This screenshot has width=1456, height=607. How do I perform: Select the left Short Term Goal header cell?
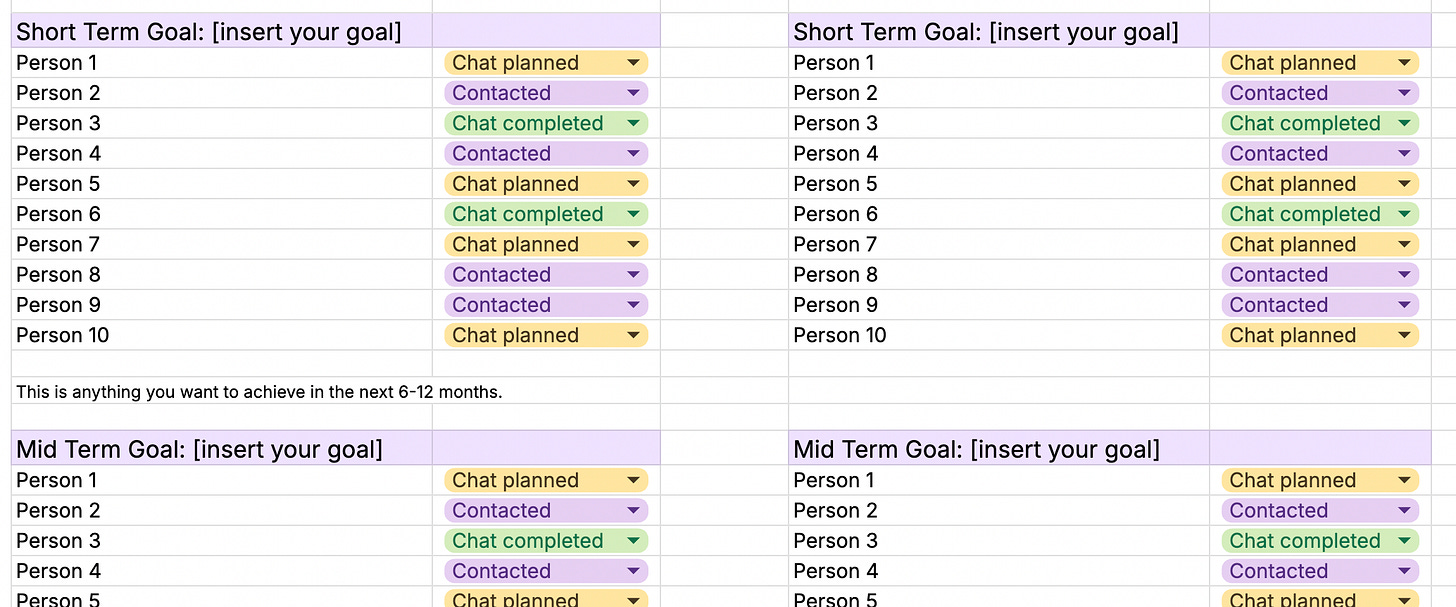coord(210,32)
